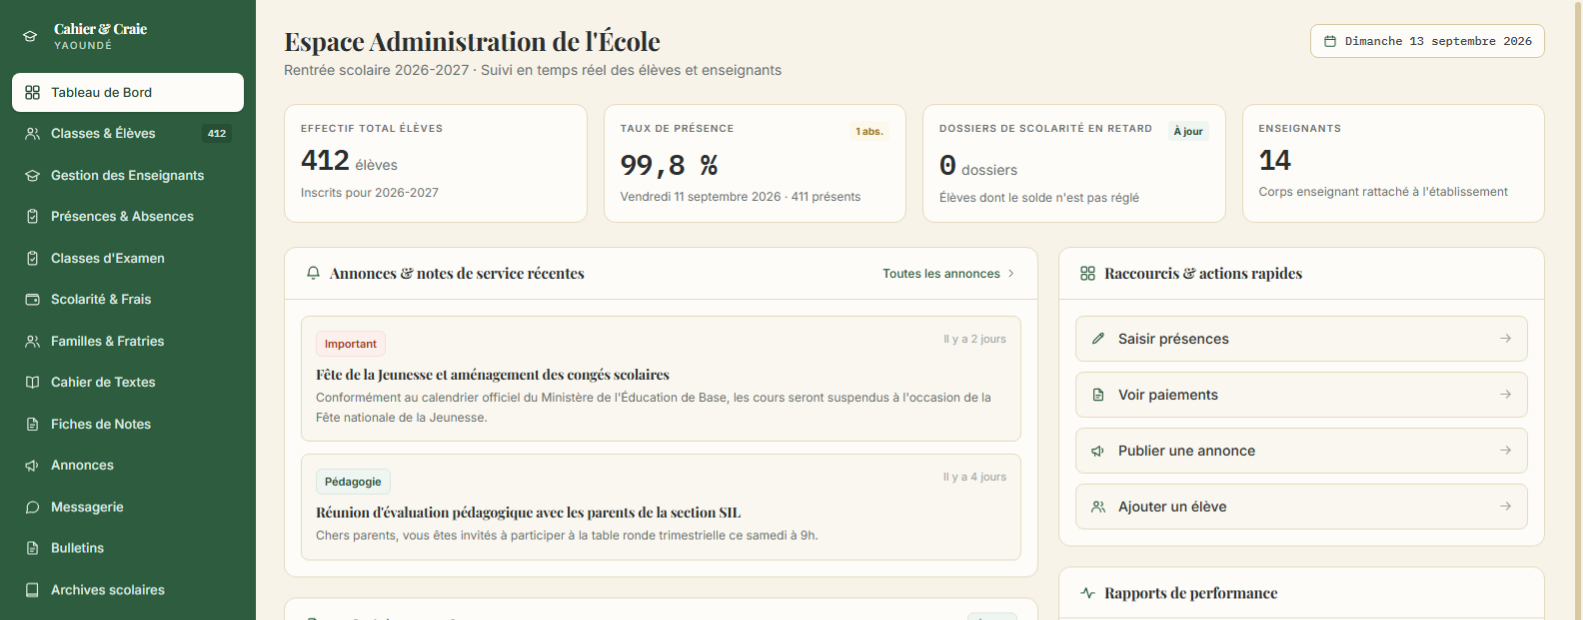The width and height of the screenshot is (1583, 620).
Task: Click the Tableau de Bord grid icon
Action: (x=32, y=92)
